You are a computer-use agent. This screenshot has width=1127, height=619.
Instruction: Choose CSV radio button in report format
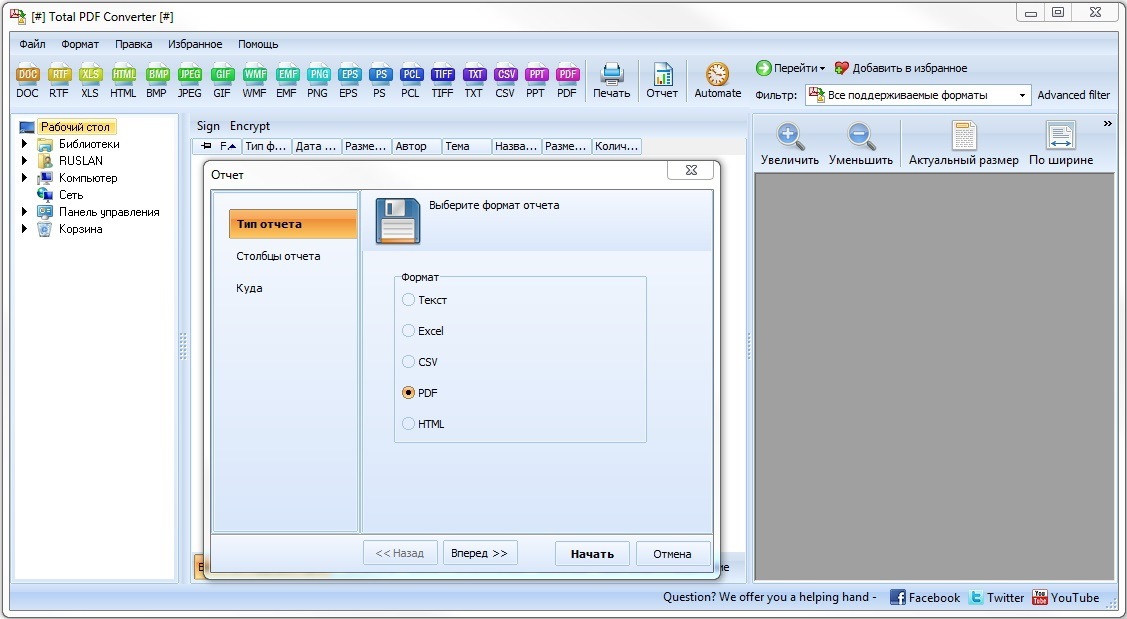tap(420, 362)
